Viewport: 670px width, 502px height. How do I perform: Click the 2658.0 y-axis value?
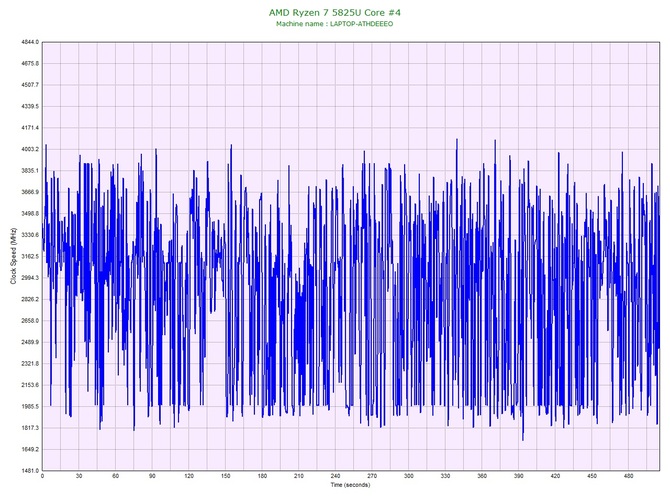point(30,321)
